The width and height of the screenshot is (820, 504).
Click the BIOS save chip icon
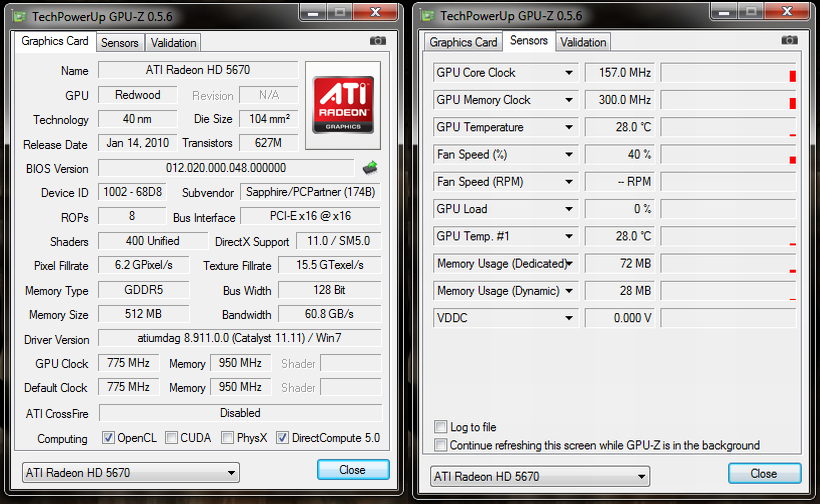pos(370,168)
